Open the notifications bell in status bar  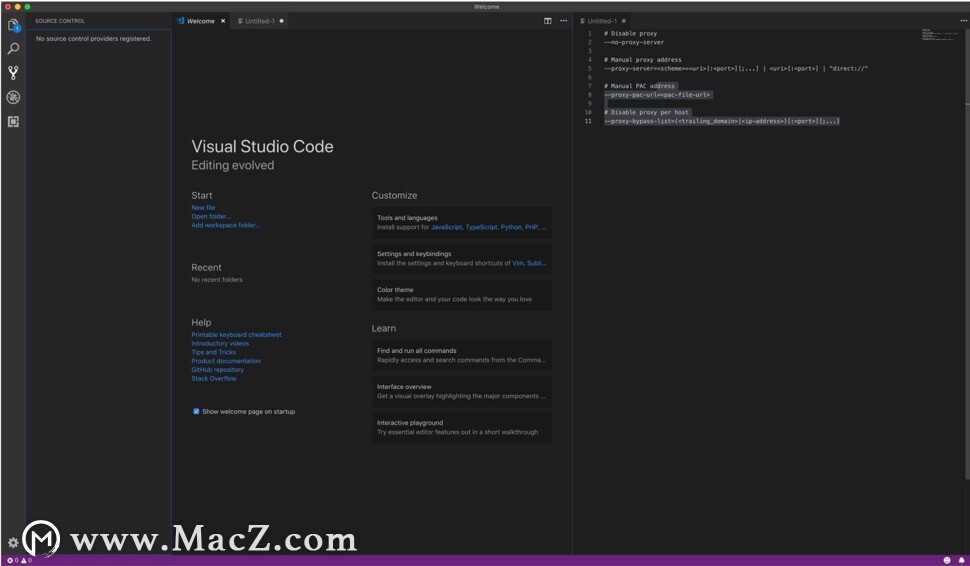pyautogui.click(x=961, y=560)
